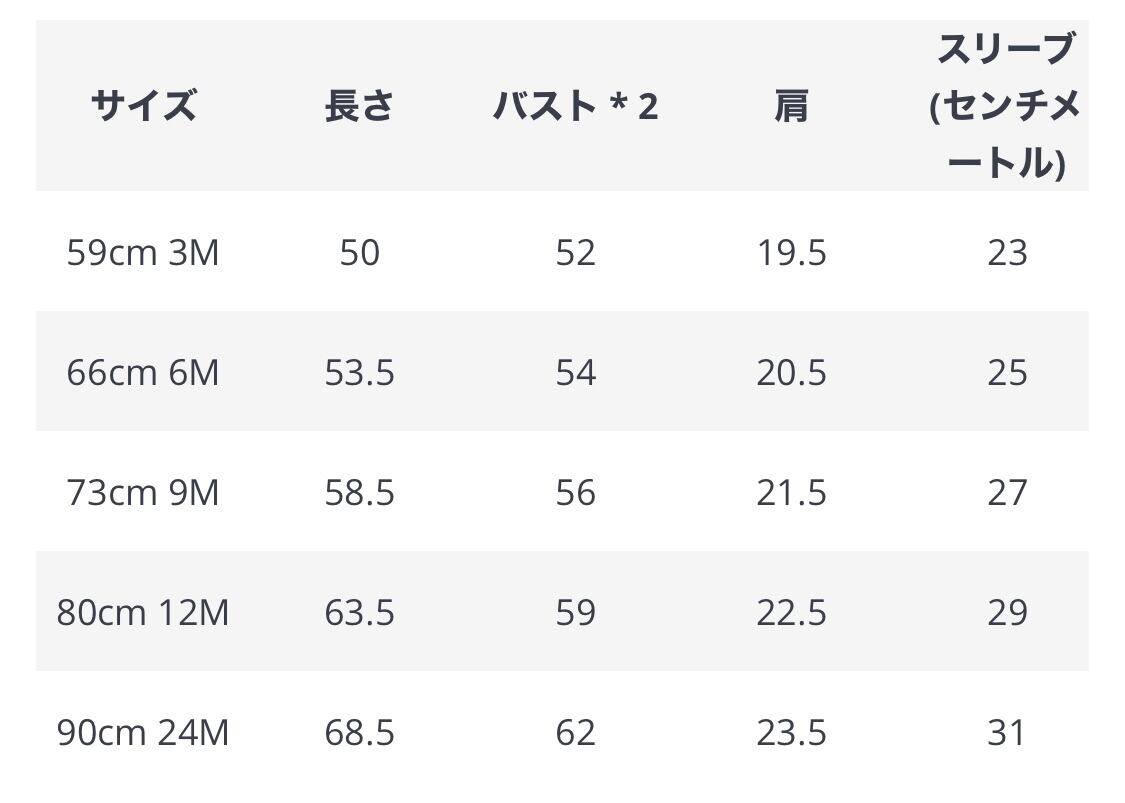Screen dimensions: 1125x803
Task: Select bust value 62 in 24M row
Action: pyautogui.click(x=575, y=733)
